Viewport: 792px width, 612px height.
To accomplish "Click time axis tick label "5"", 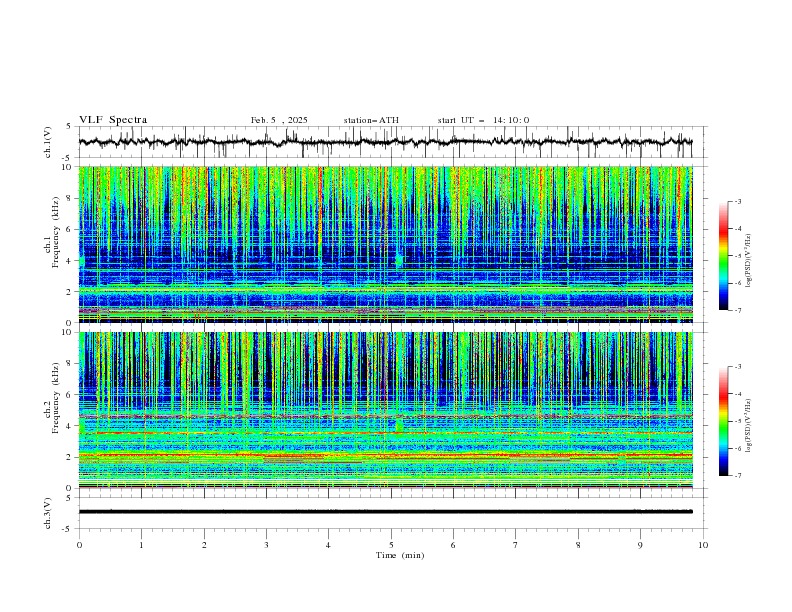I will [x=391, y=545].
